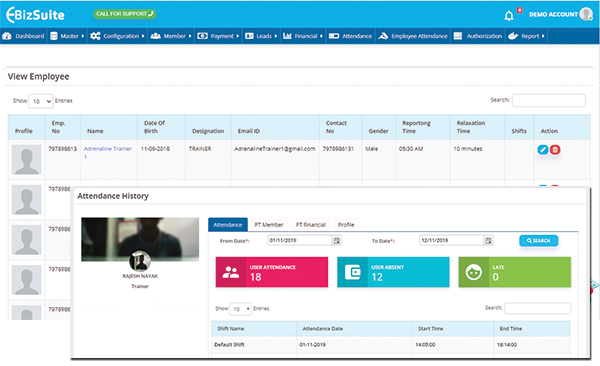This screenshot has width=600, height=366.
Task: Open the To Date calendar icon
Action: 489,240
